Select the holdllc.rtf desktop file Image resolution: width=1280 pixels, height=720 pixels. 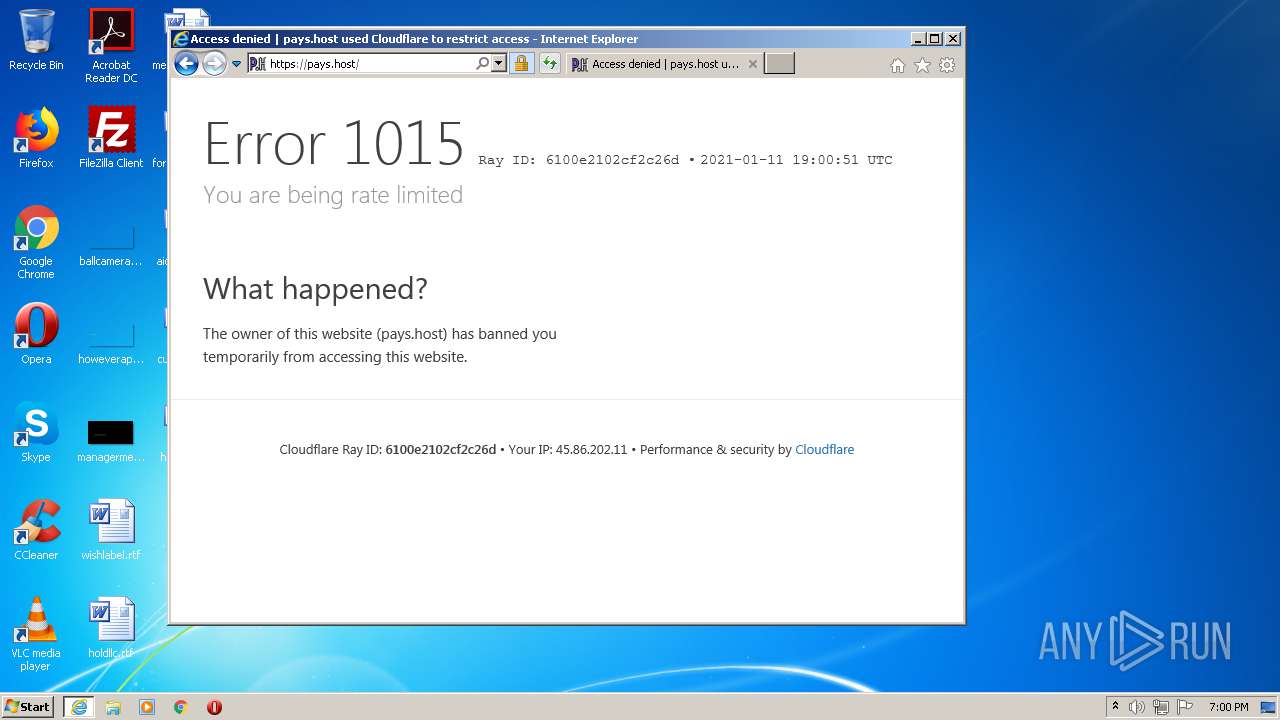coord(111,628)
